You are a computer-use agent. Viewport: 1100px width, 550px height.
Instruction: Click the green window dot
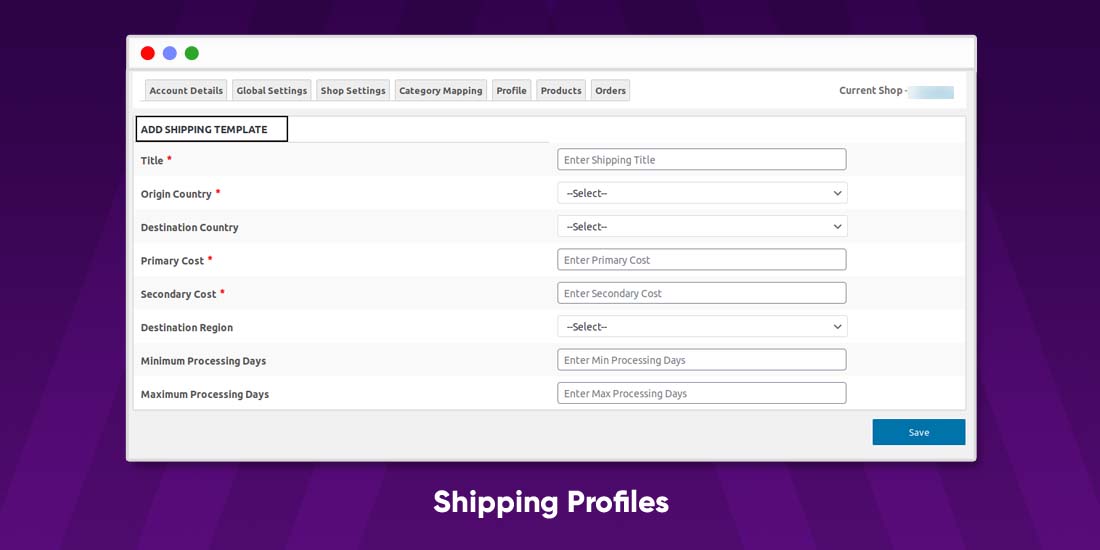coord(192,53)
